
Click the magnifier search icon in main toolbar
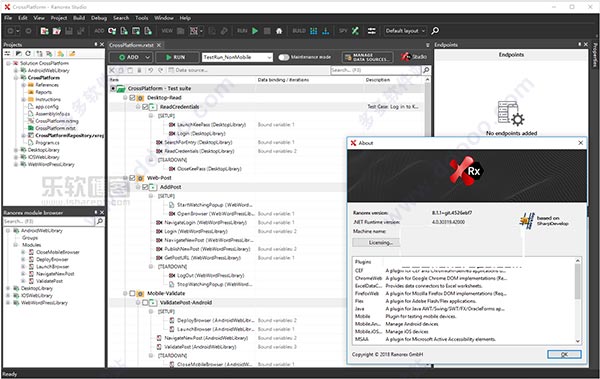[435, 31]
